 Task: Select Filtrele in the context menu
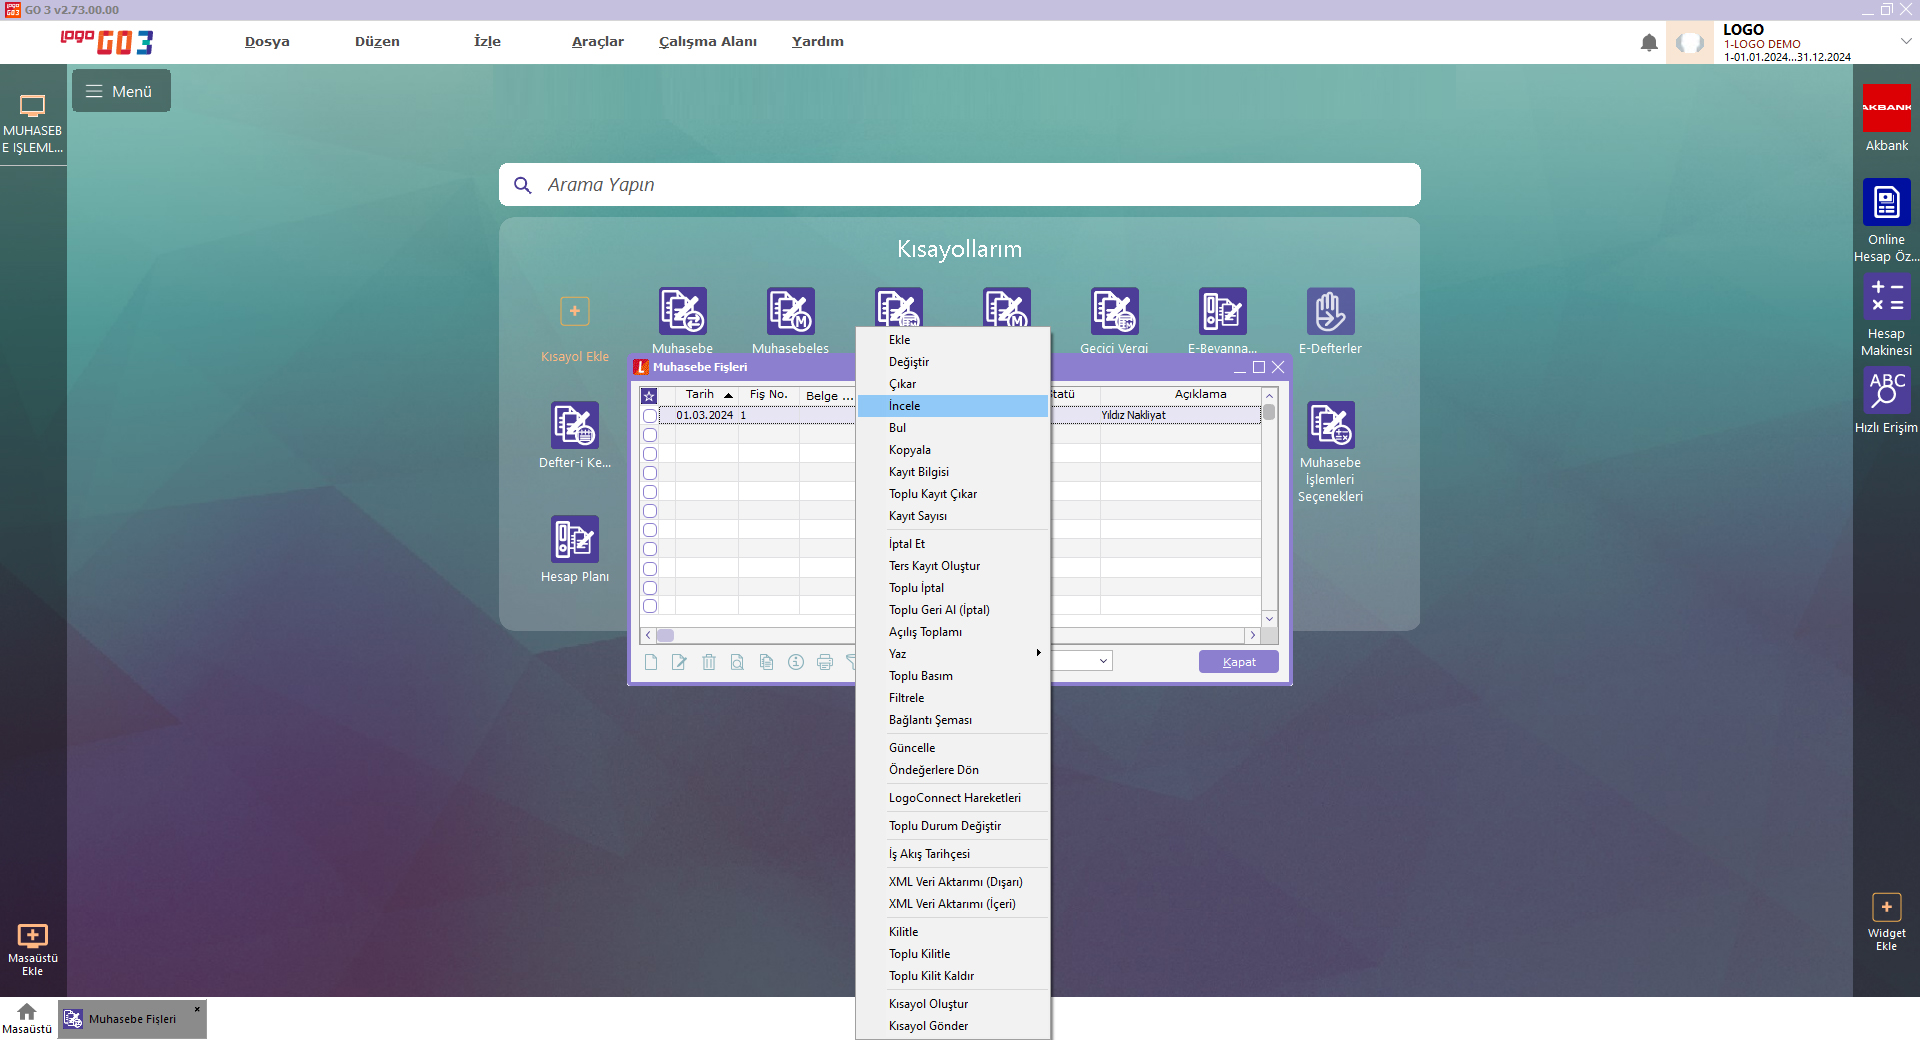pos(907,698)
